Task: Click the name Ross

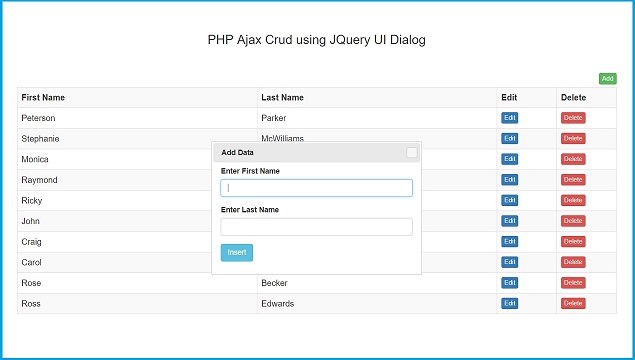Action: pos(31,304)
